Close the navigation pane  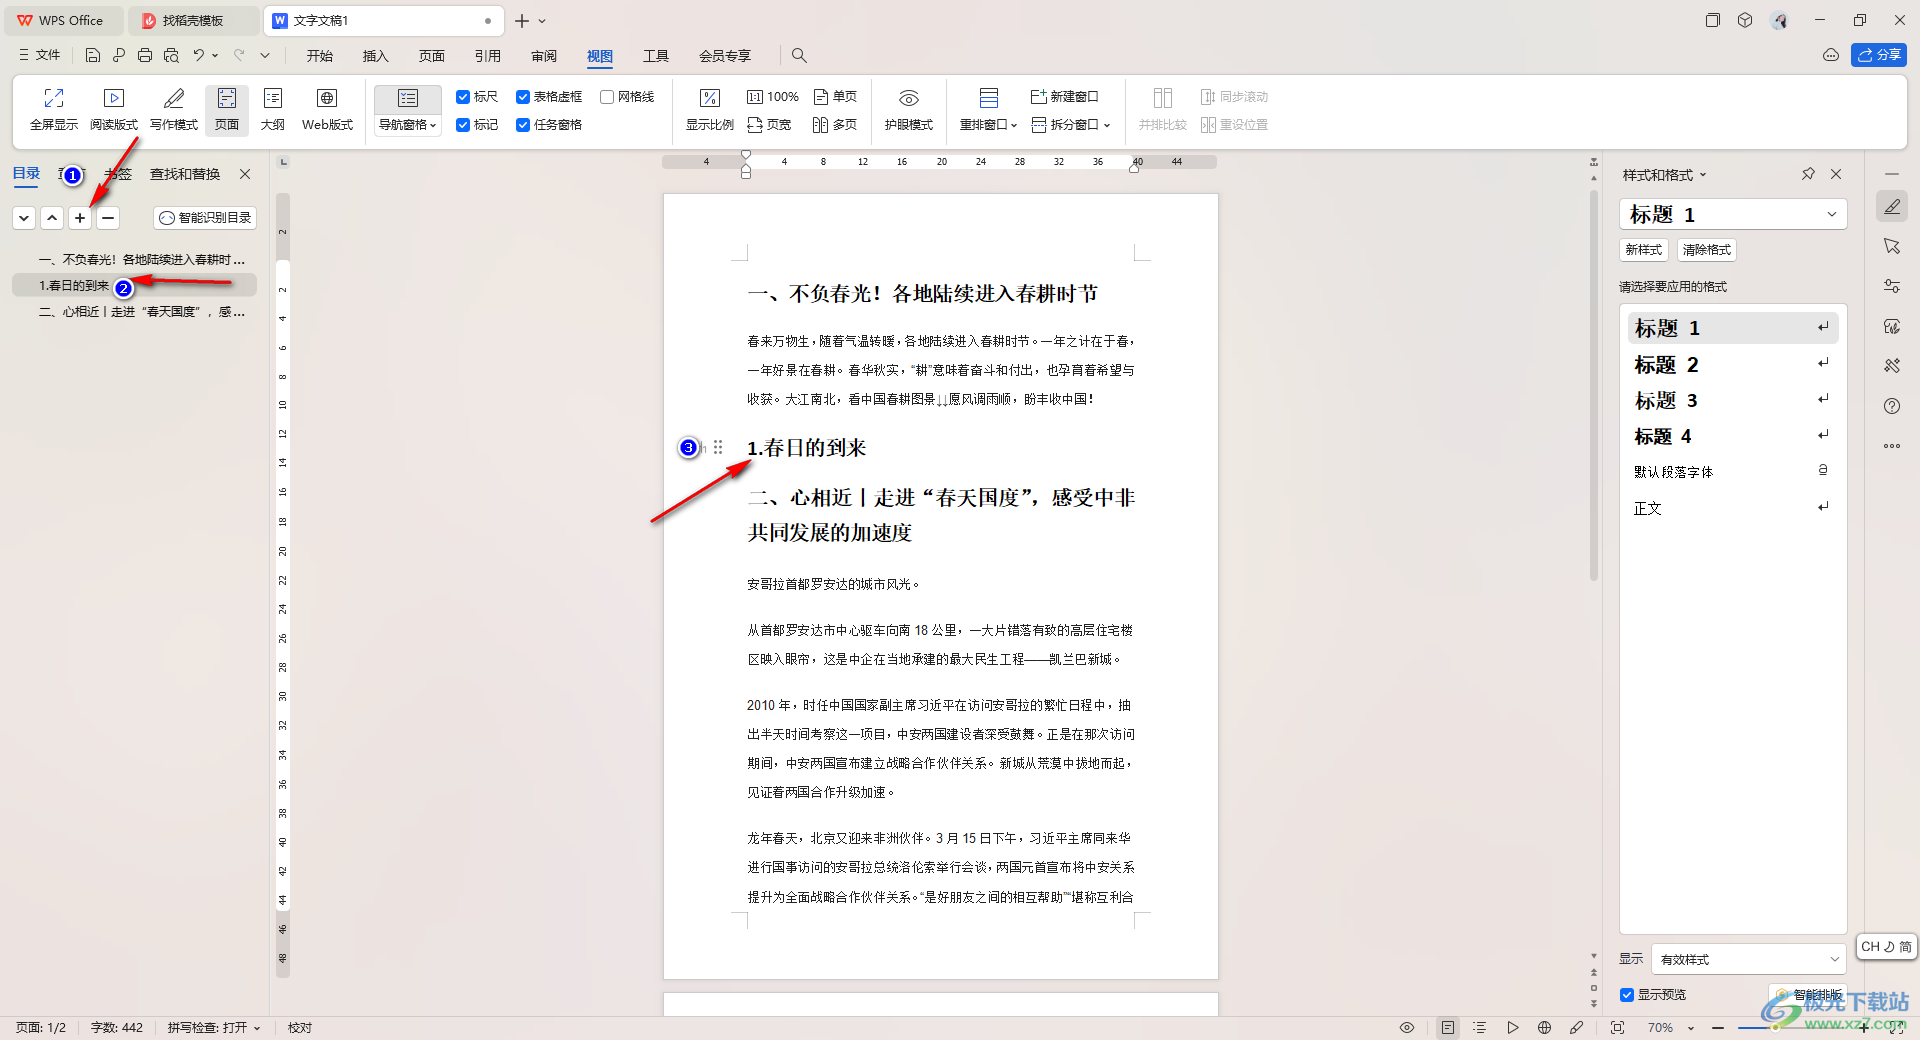click(x=245, y=174)
